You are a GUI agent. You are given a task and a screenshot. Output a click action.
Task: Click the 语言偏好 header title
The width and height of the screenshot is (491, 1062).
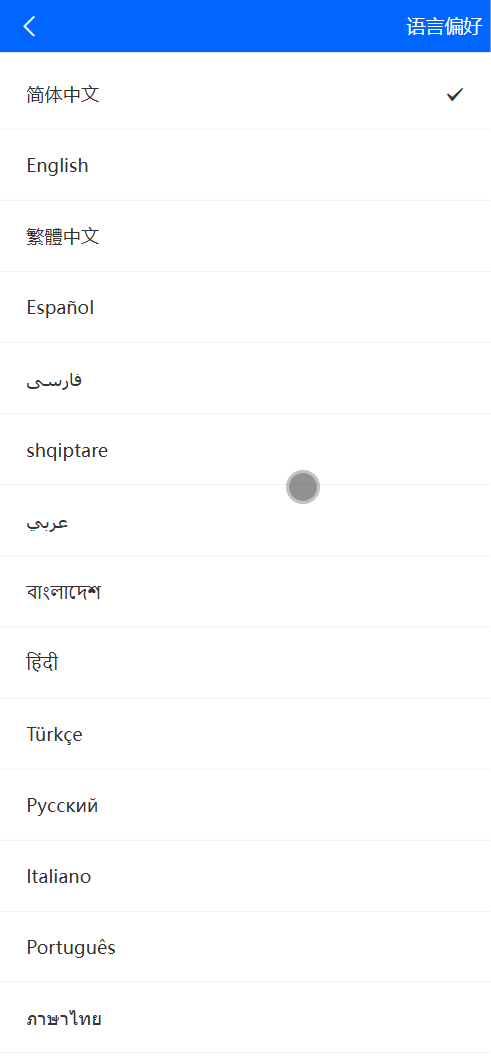point(444,26)
